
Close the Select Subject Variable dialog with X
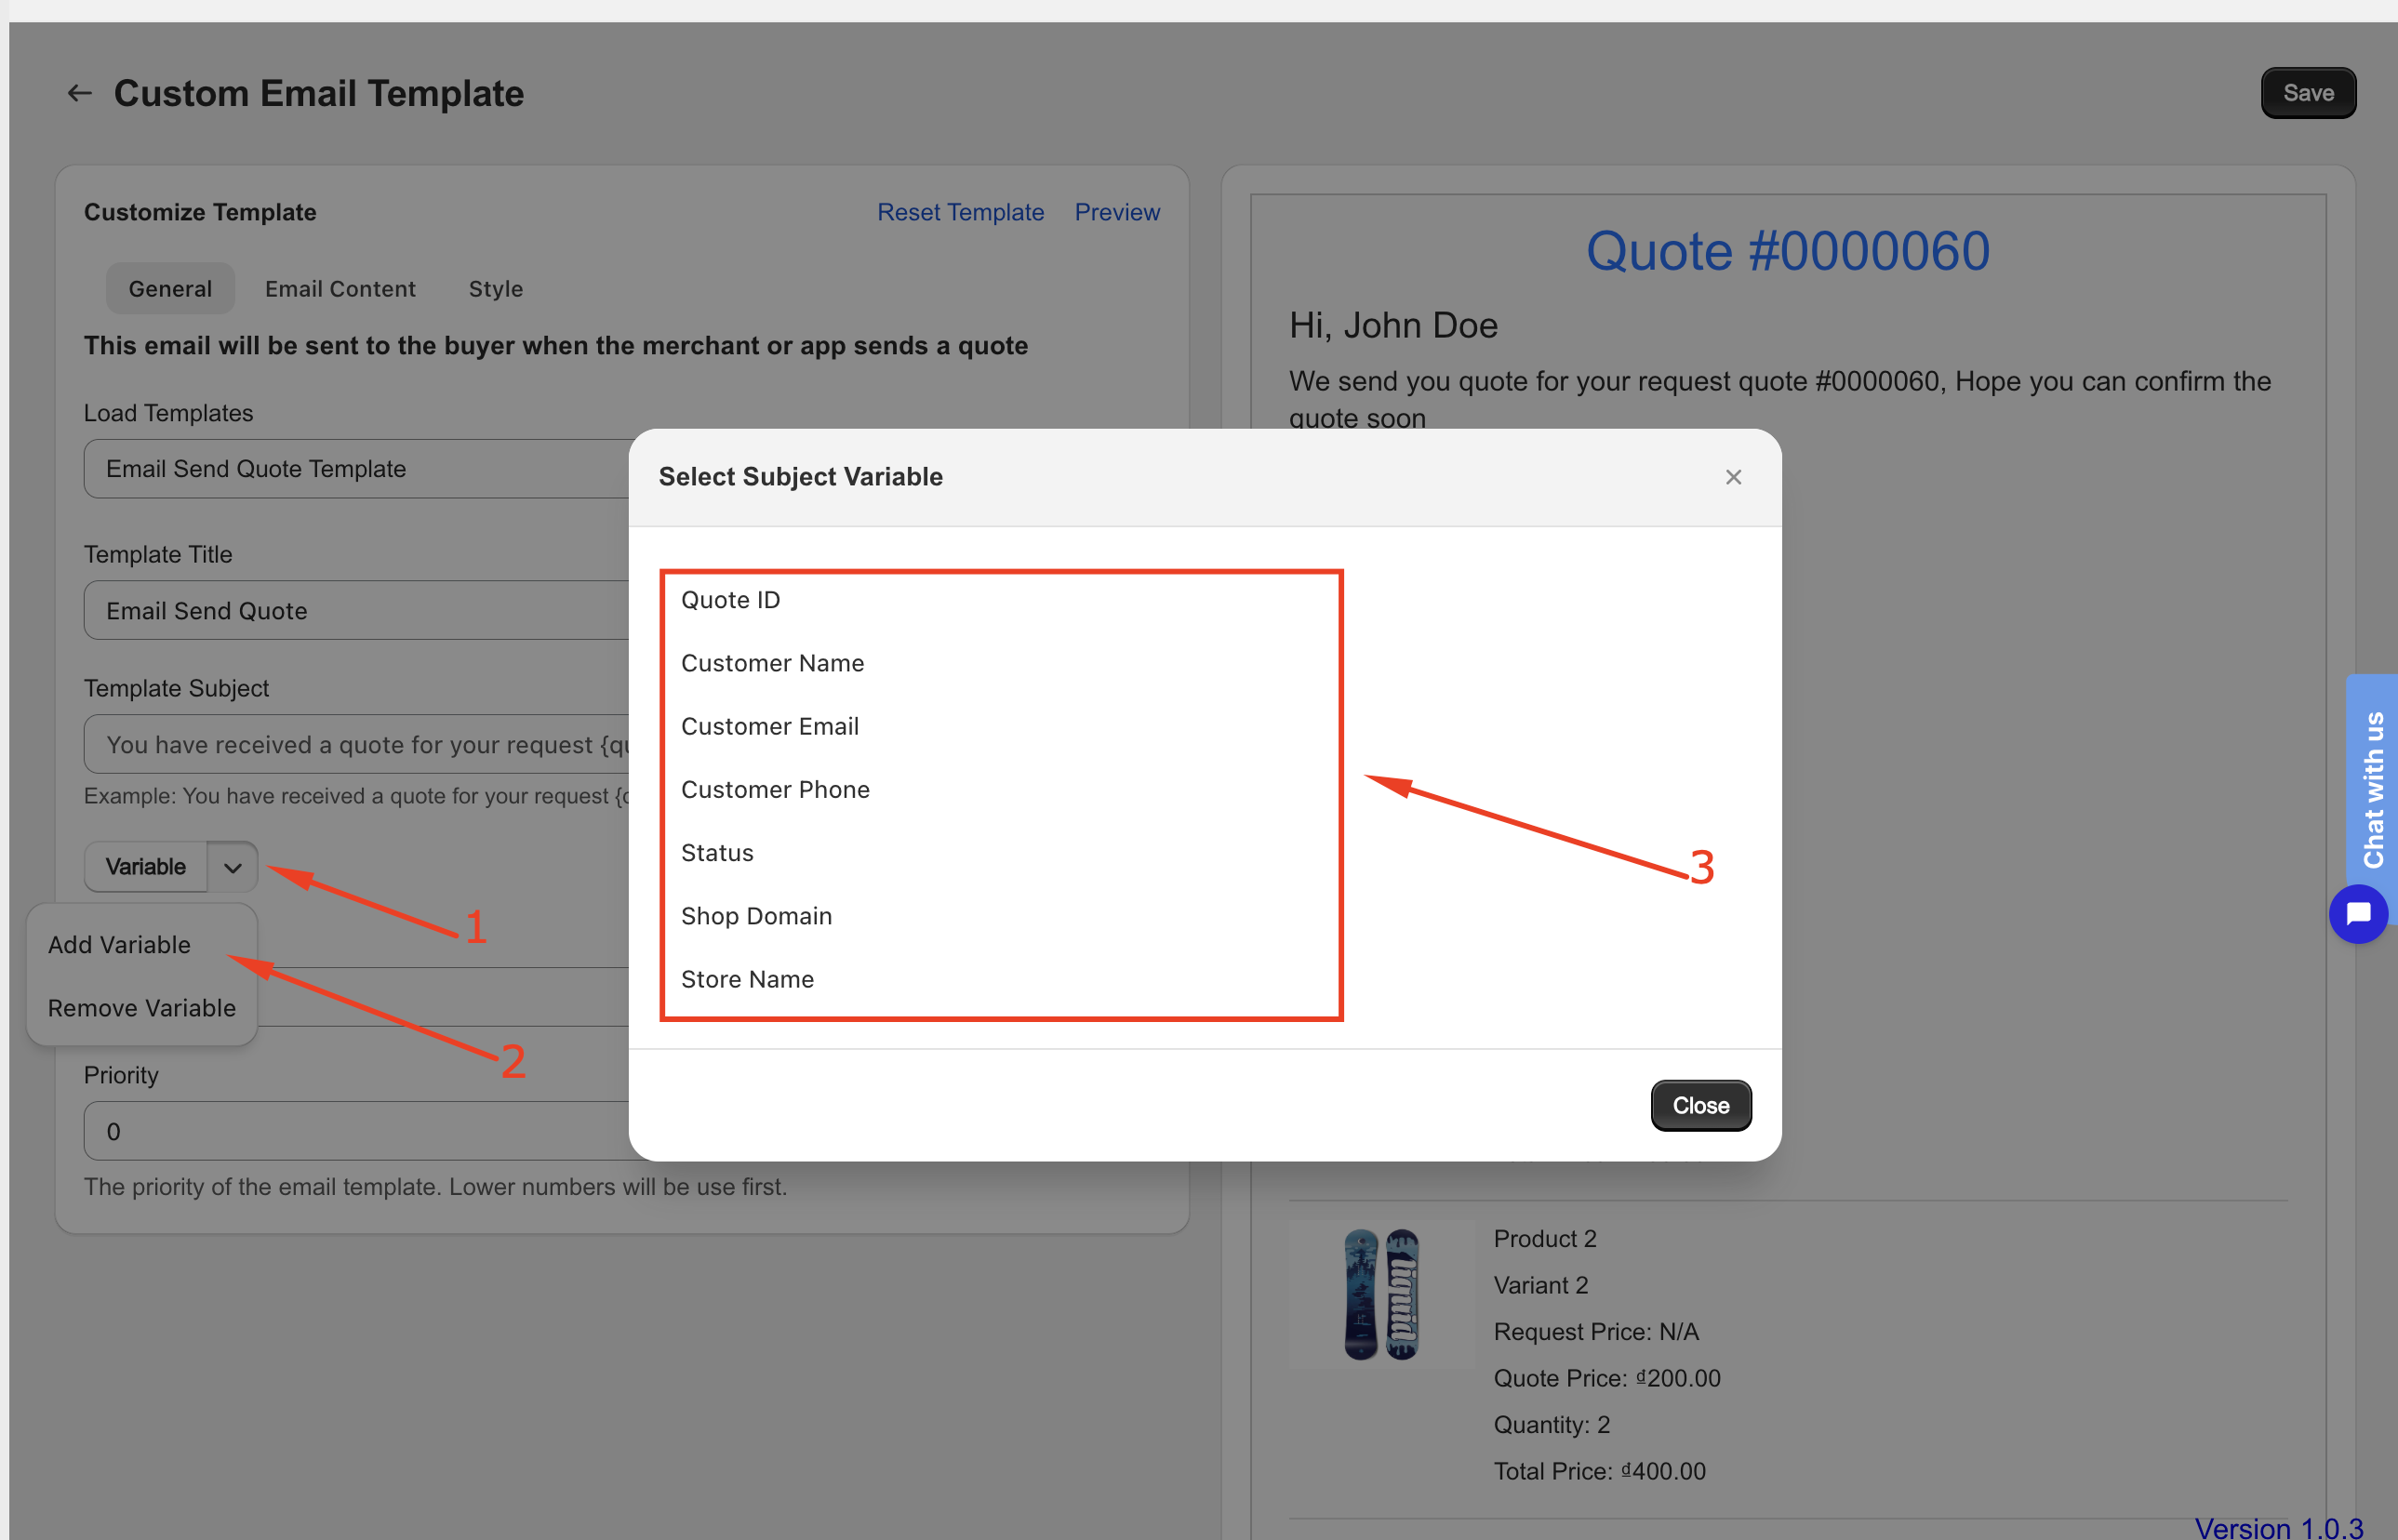click(1733, 477)
